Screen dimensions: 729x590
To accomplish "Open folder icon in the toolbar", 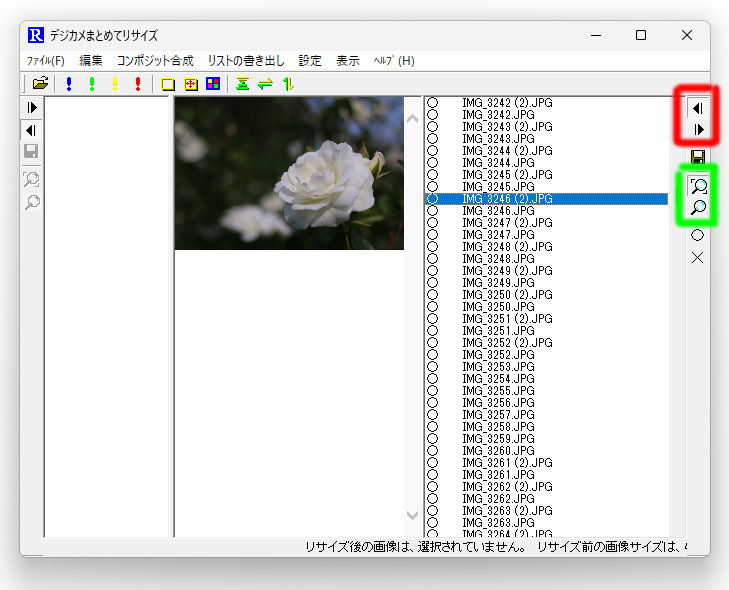I will [x=40, y=84].
